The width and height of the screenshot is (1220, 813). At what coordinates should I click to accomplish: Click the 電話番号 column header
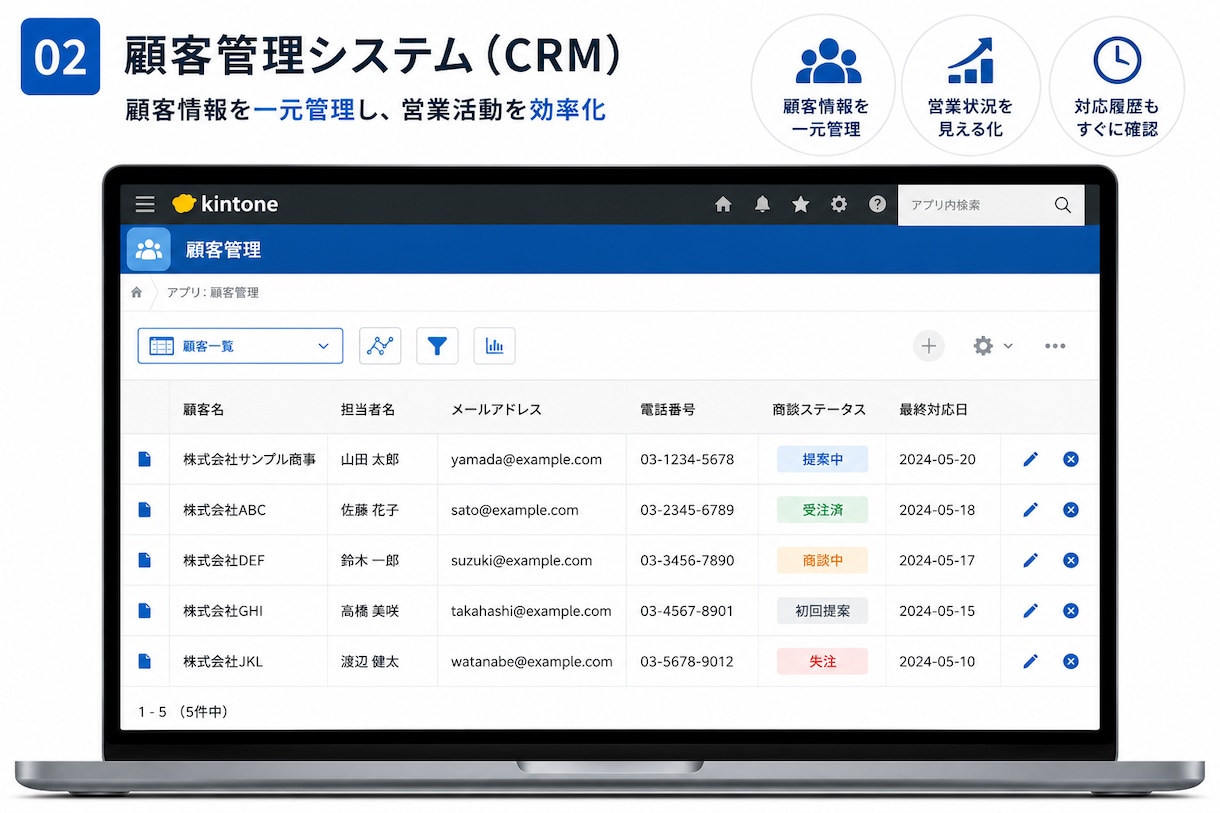[x=668, y=409]
